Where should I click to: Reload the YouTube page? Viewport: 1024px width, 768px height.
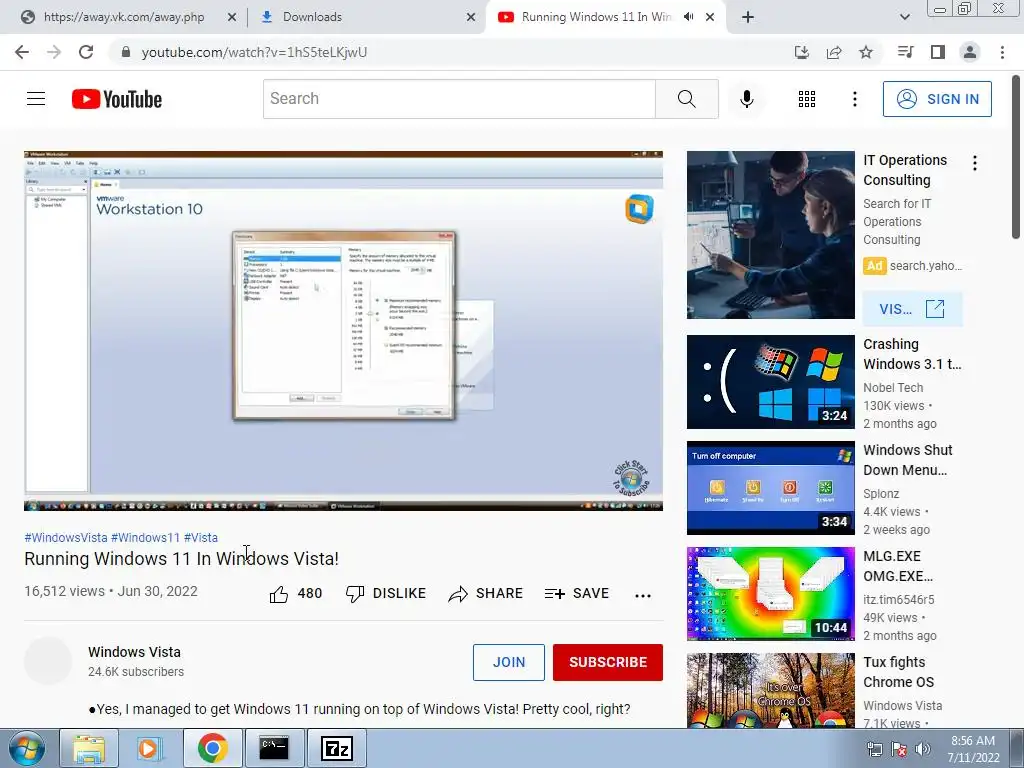[86, 52]
